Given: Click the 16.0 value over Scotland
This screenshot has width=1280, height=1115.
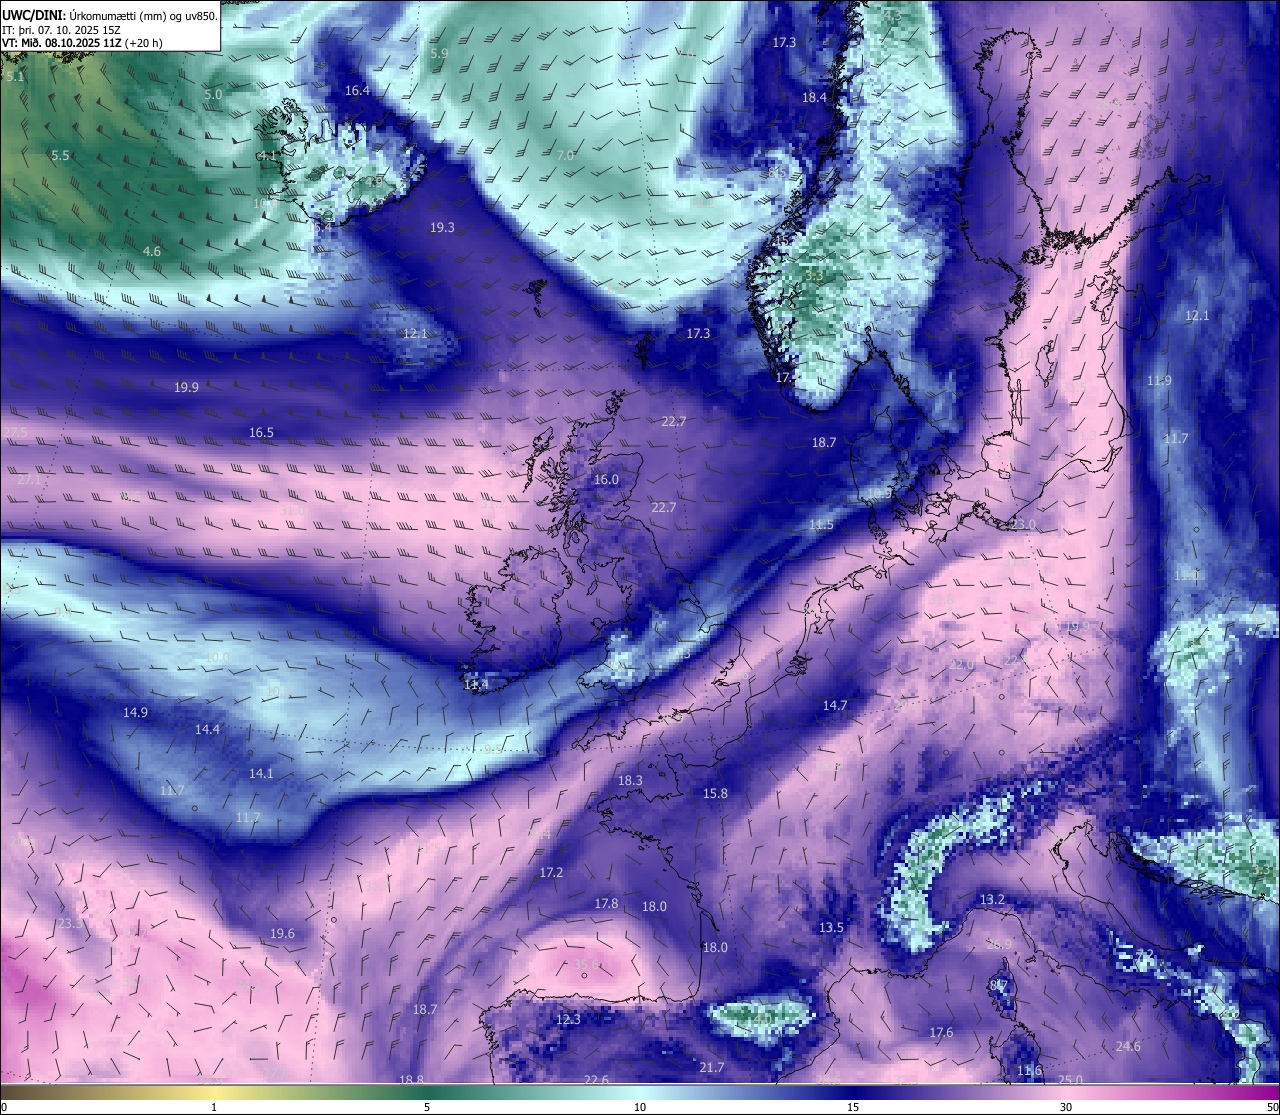Looking at the screenshot, I should pyautogui.click(x=606, y=479).
